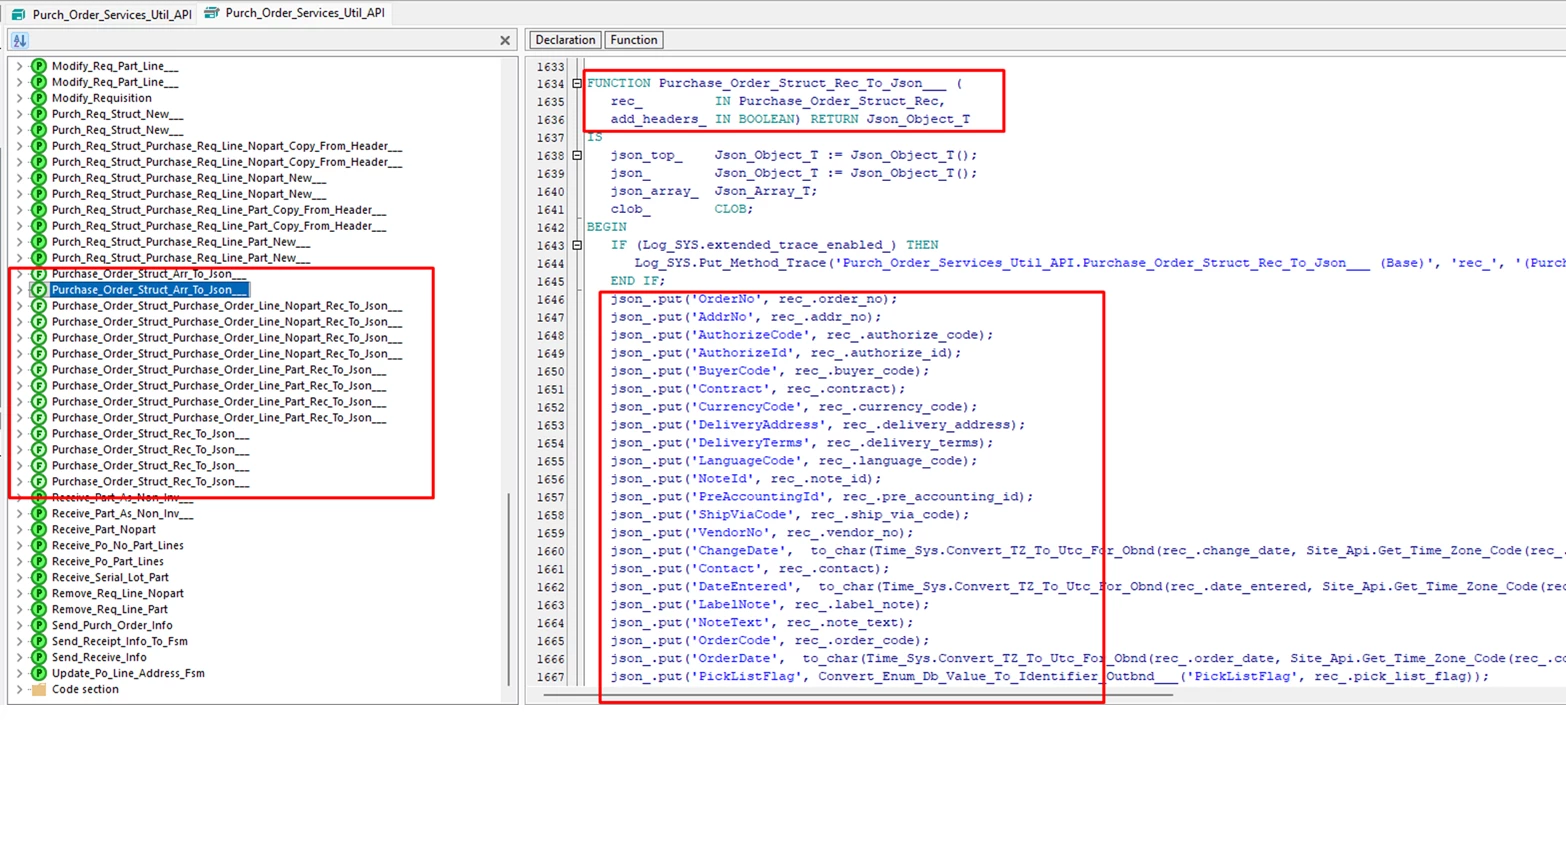Click the json_.put('PickListFlag' code line
The height and width of the screenshot is (864, 1566).
click(x=1050, y=677)
